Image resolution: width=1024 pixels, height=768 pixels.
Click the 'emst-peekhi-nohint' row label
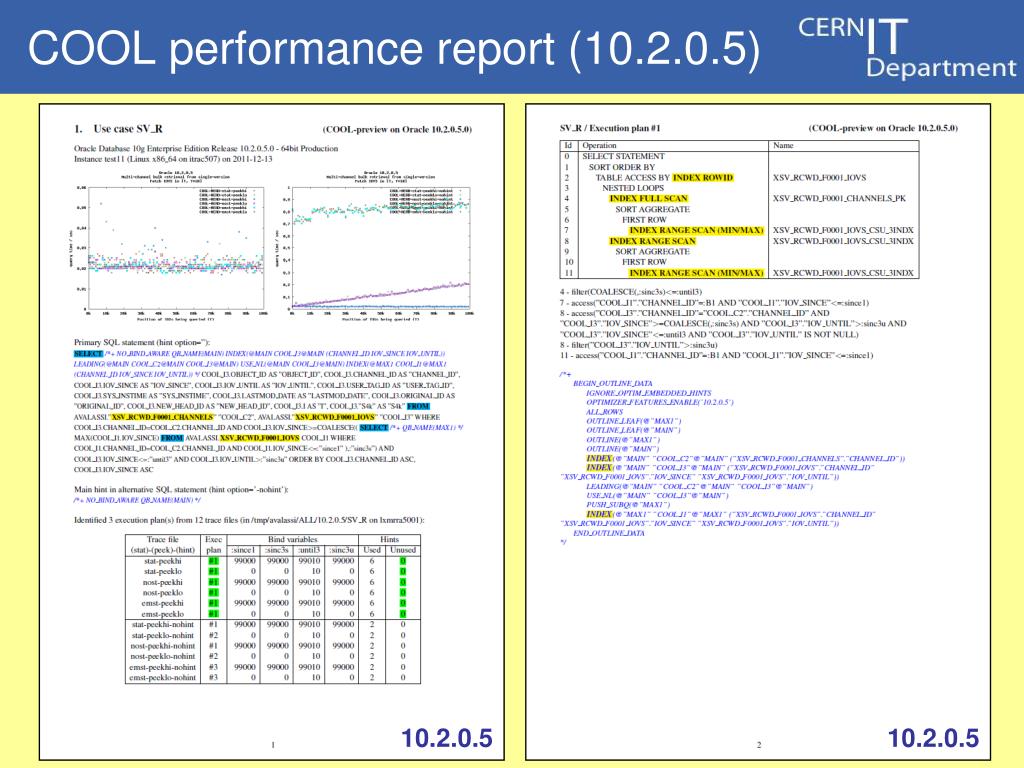coord(163,667)
